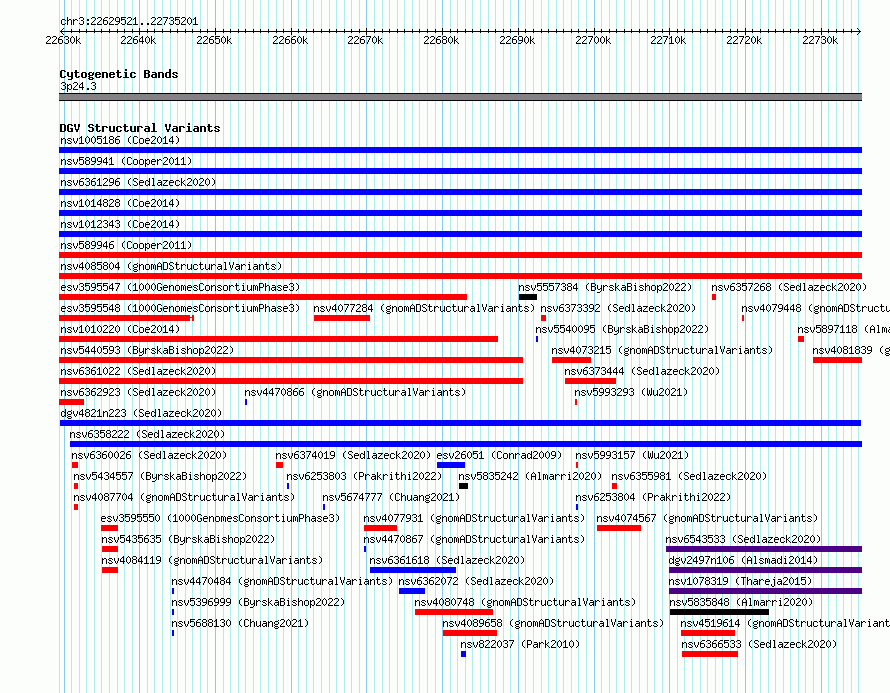Select the Cytogenetic Bands track title

click(x=119, y=74)
